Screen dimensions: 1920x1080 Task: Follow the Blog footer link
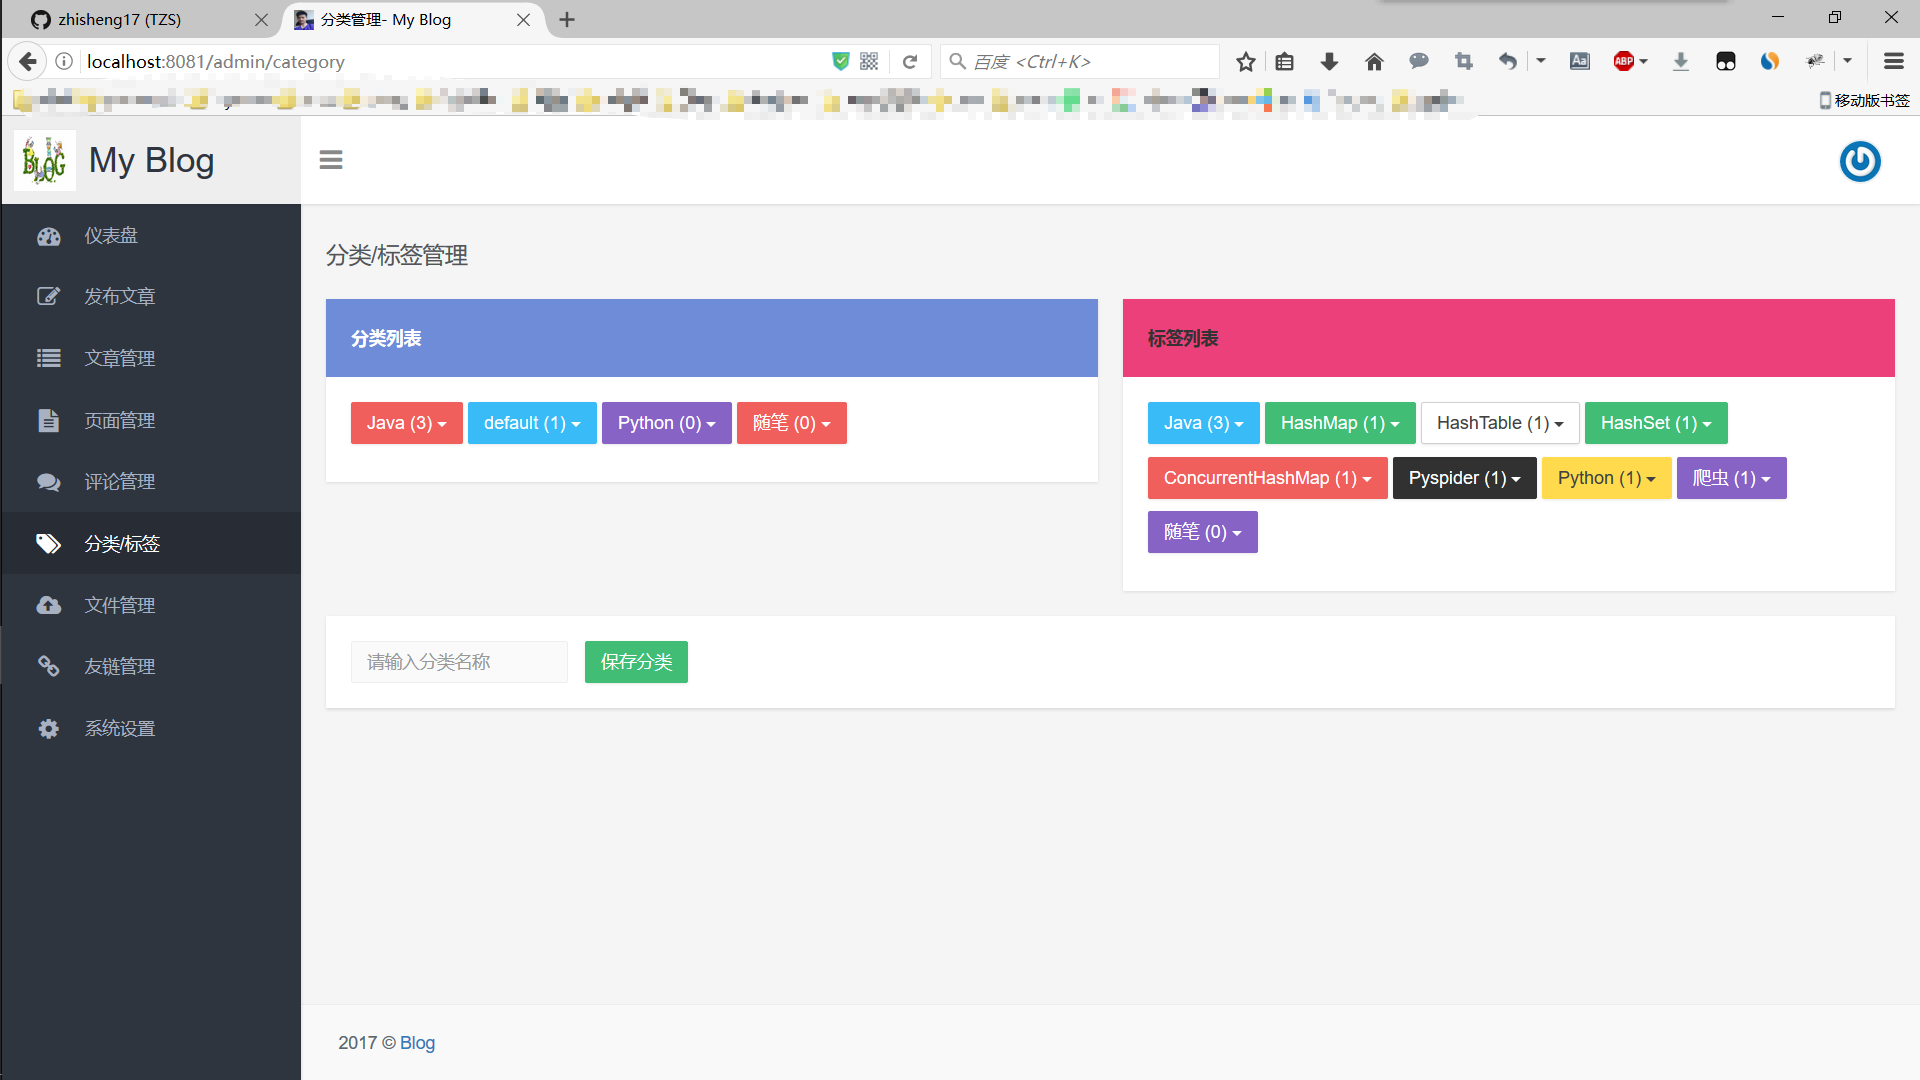point(417,1043)
